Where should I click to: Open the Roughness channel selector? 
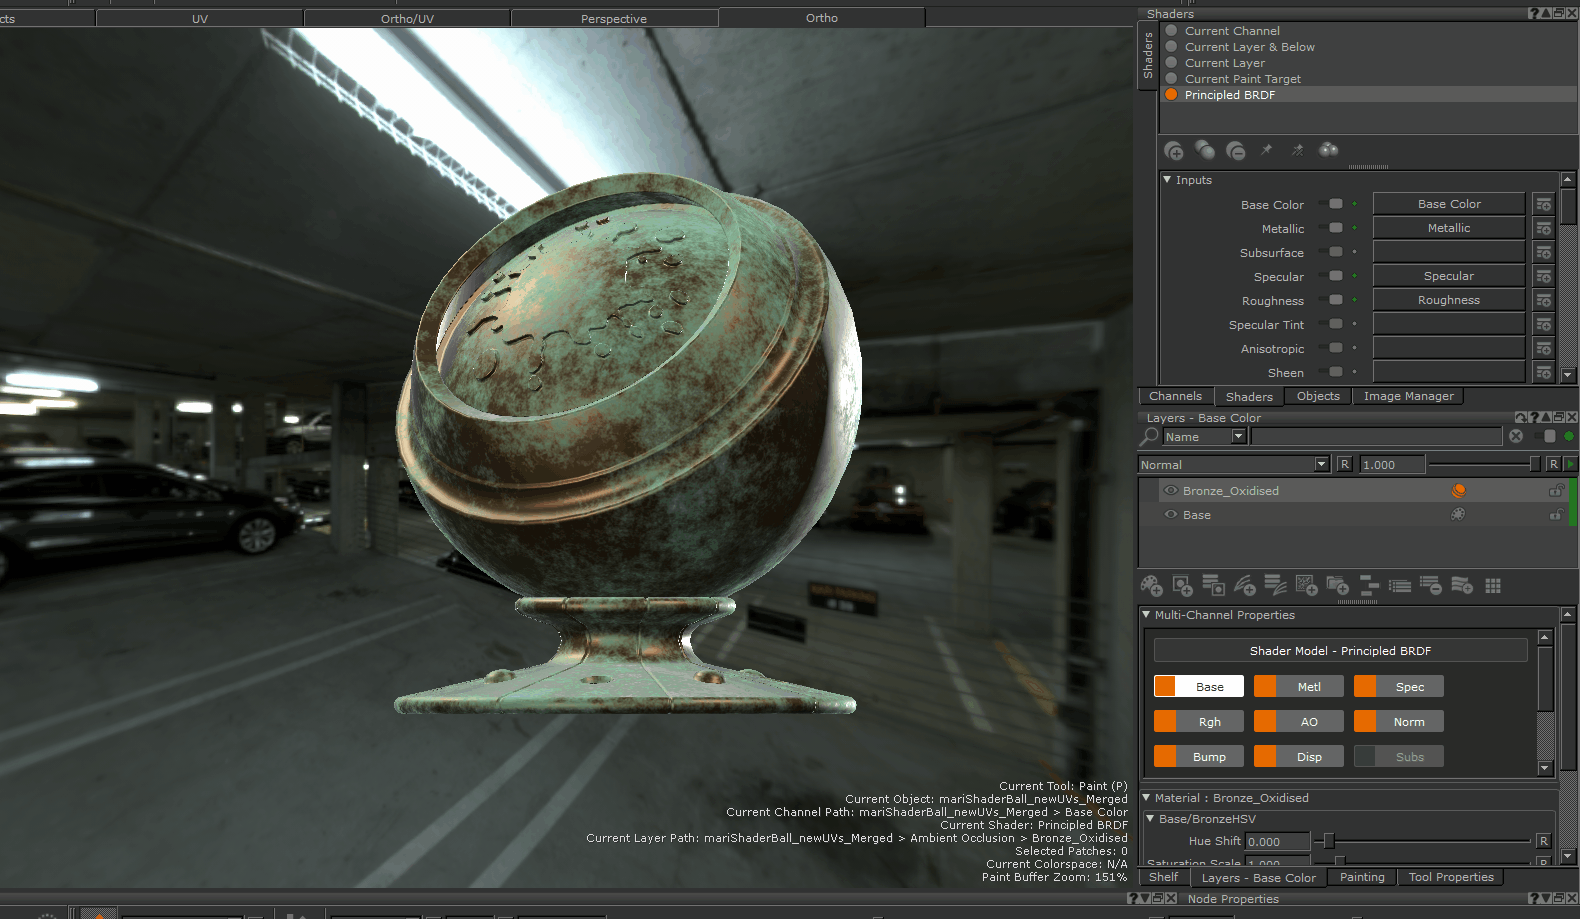[1448, 300]
